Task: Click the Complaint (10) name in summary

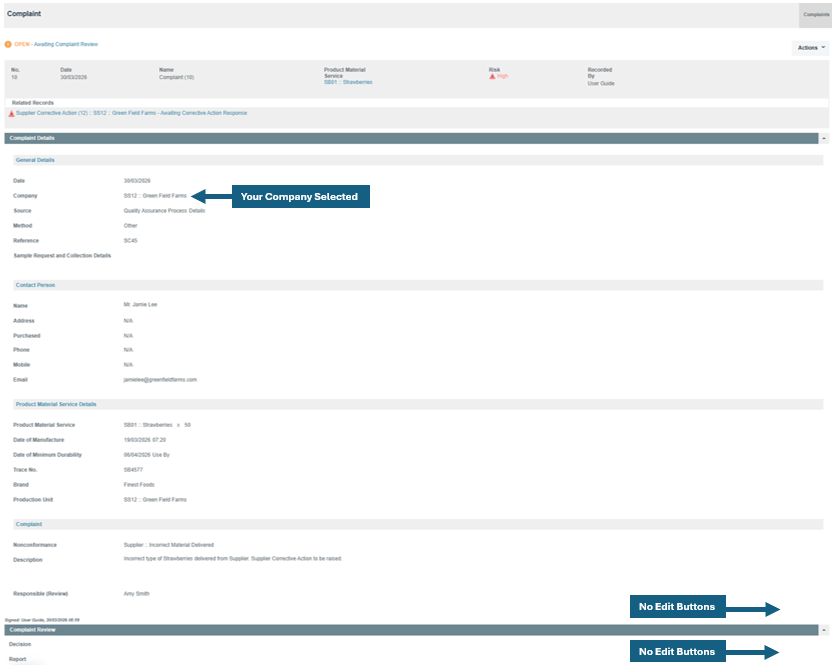Action: click(x=176, y=78)
